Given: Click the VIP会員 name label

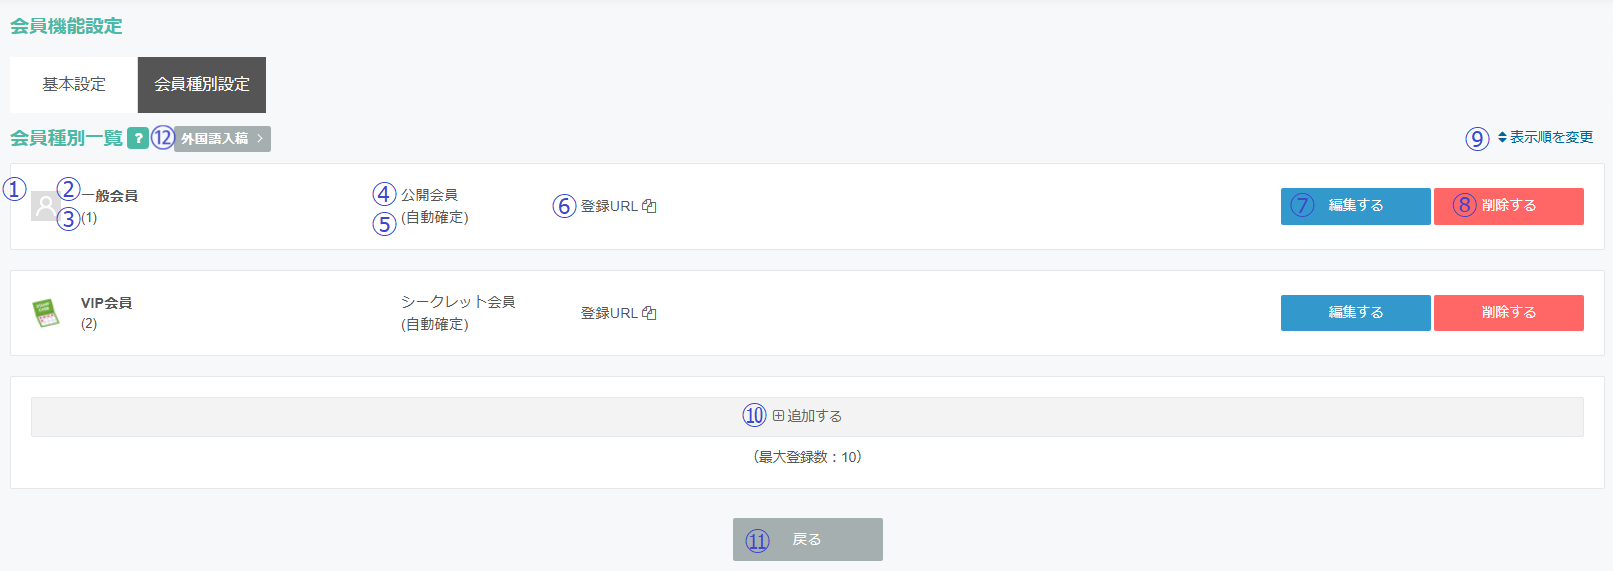Looking at the screenshot, I should [x=106, y=303].
